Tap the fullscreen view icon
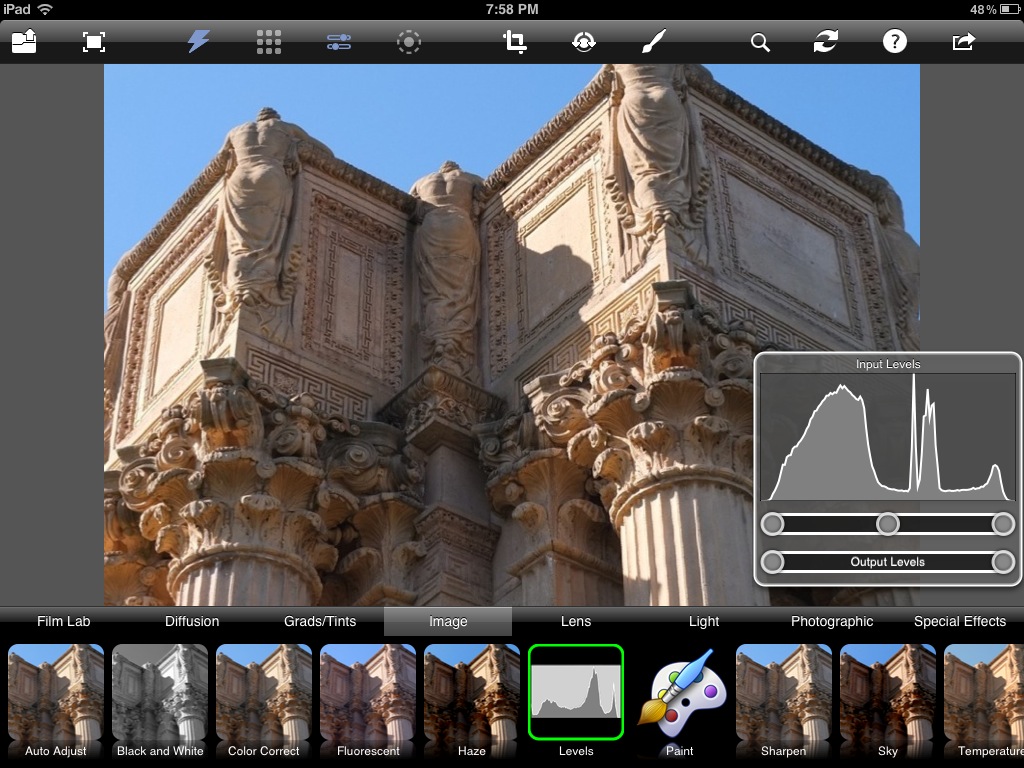The image size is (1024, 768). 93,42
